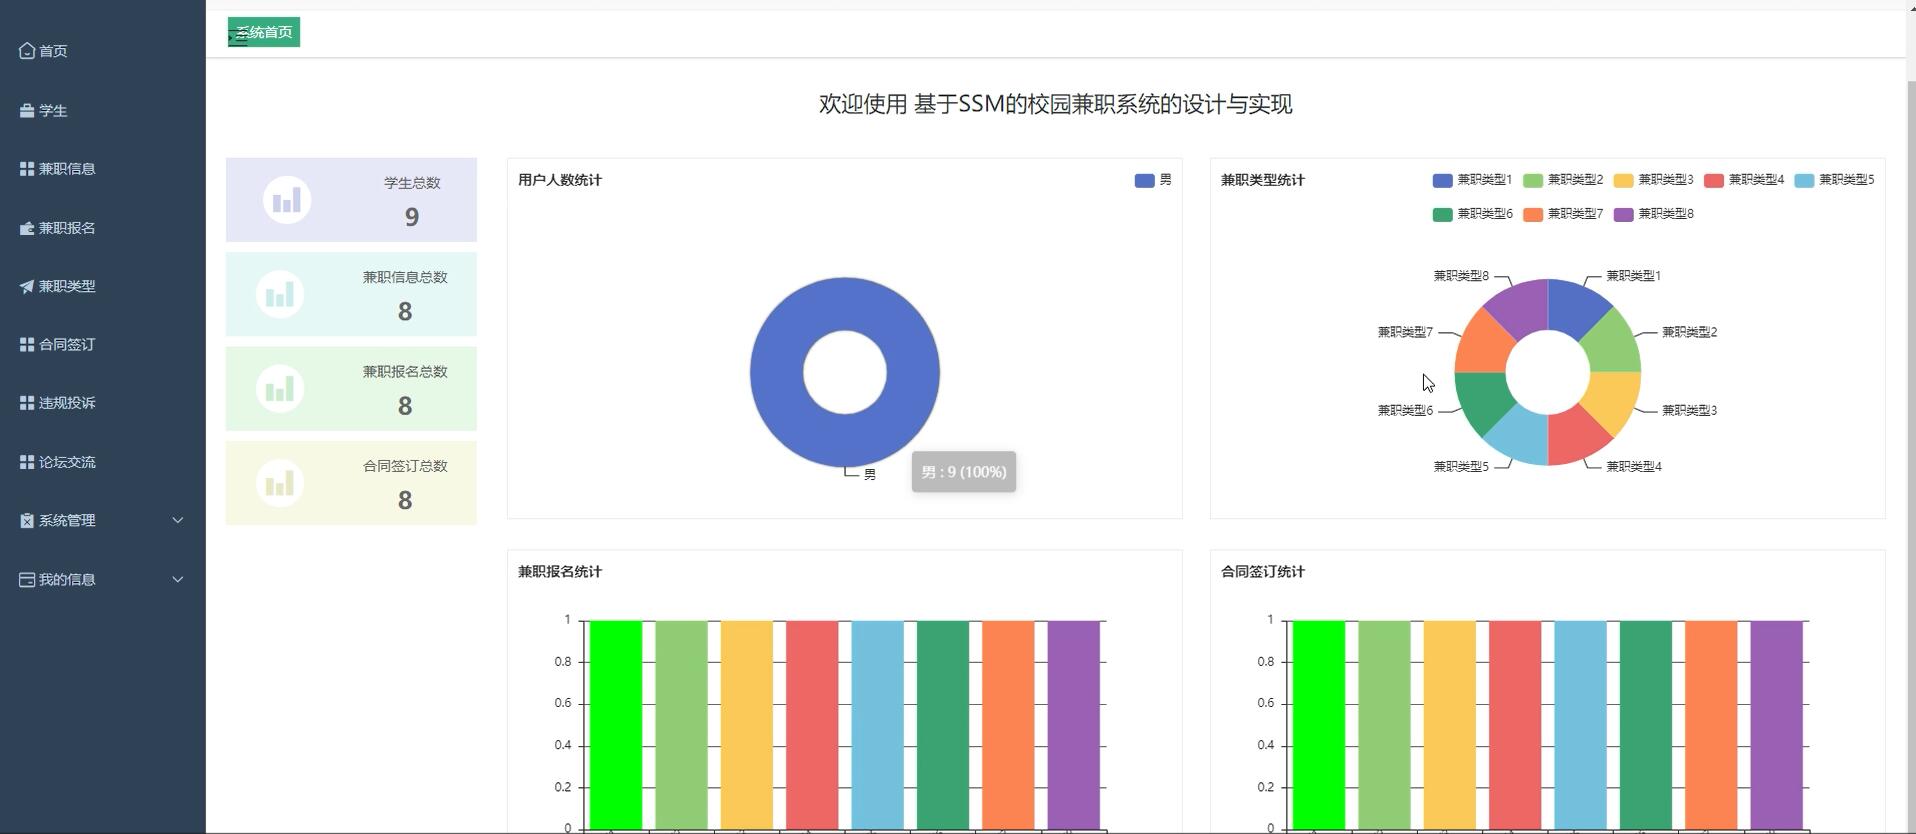Click the icon beside 兼职报名
Image resolution: width=1916 pixels, height=834 pixels.
27,228
